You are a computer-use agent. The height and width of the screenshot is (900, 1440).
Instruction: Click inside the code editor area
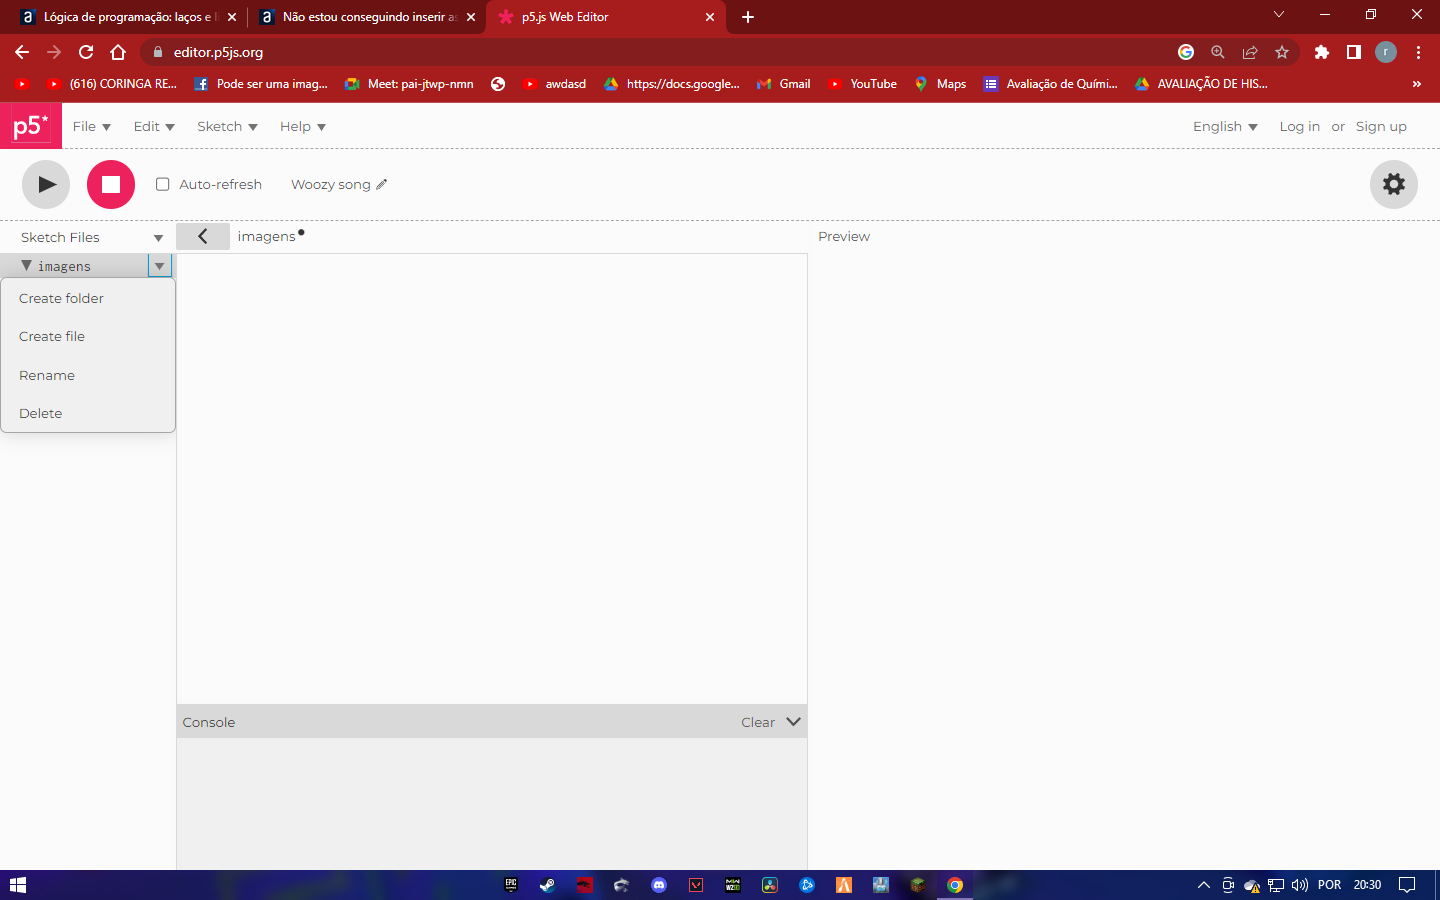(492, 478)
